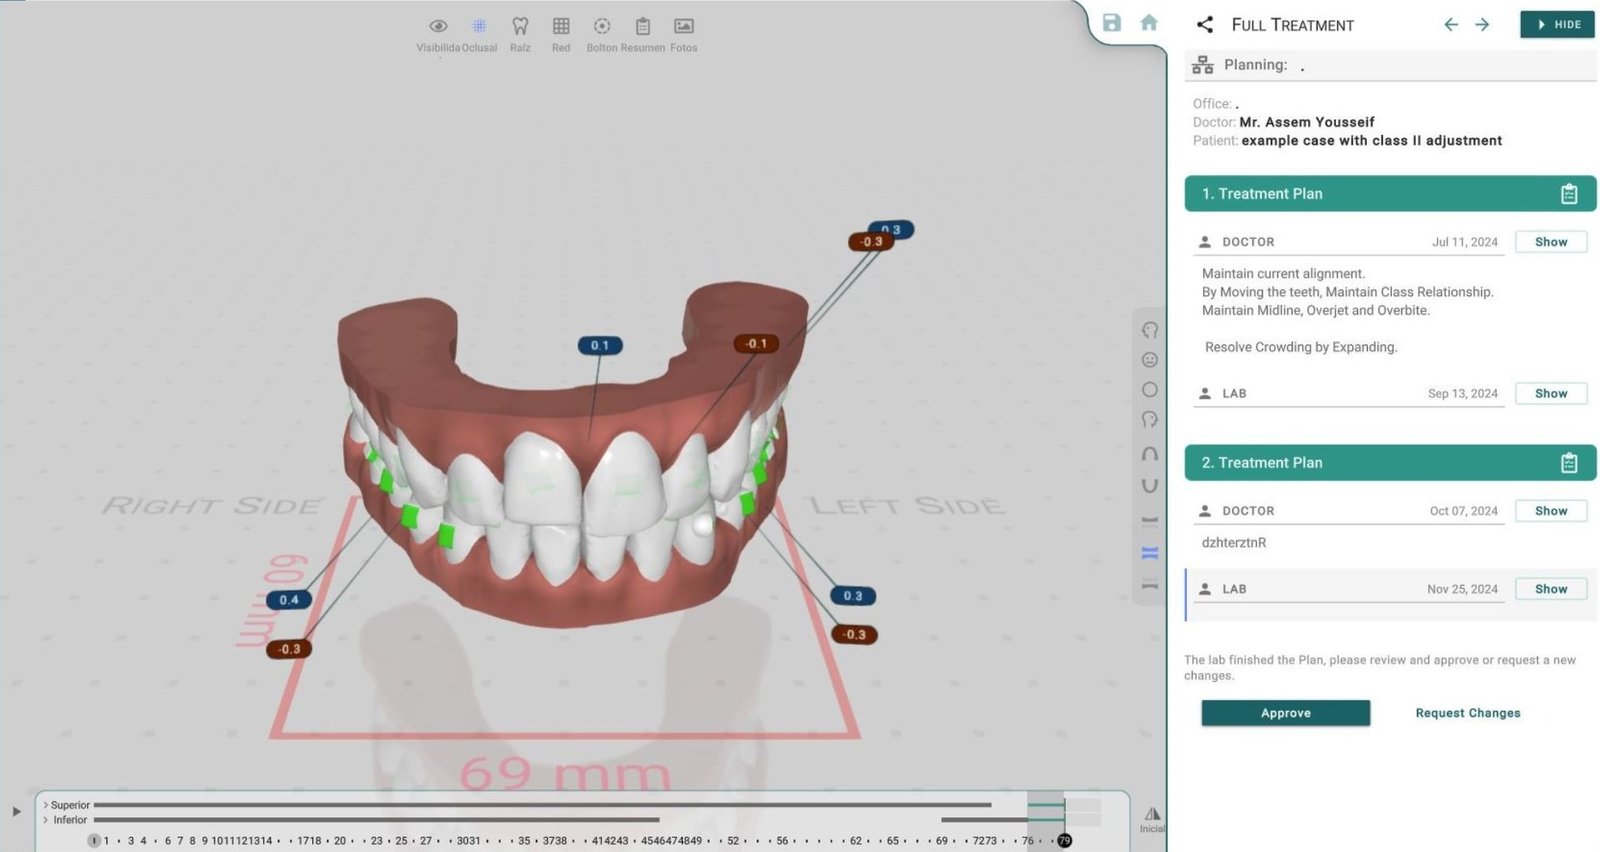The image size is (1600, 852).
Task: Open the Bolton analysis tool
Action: point(602,27)
